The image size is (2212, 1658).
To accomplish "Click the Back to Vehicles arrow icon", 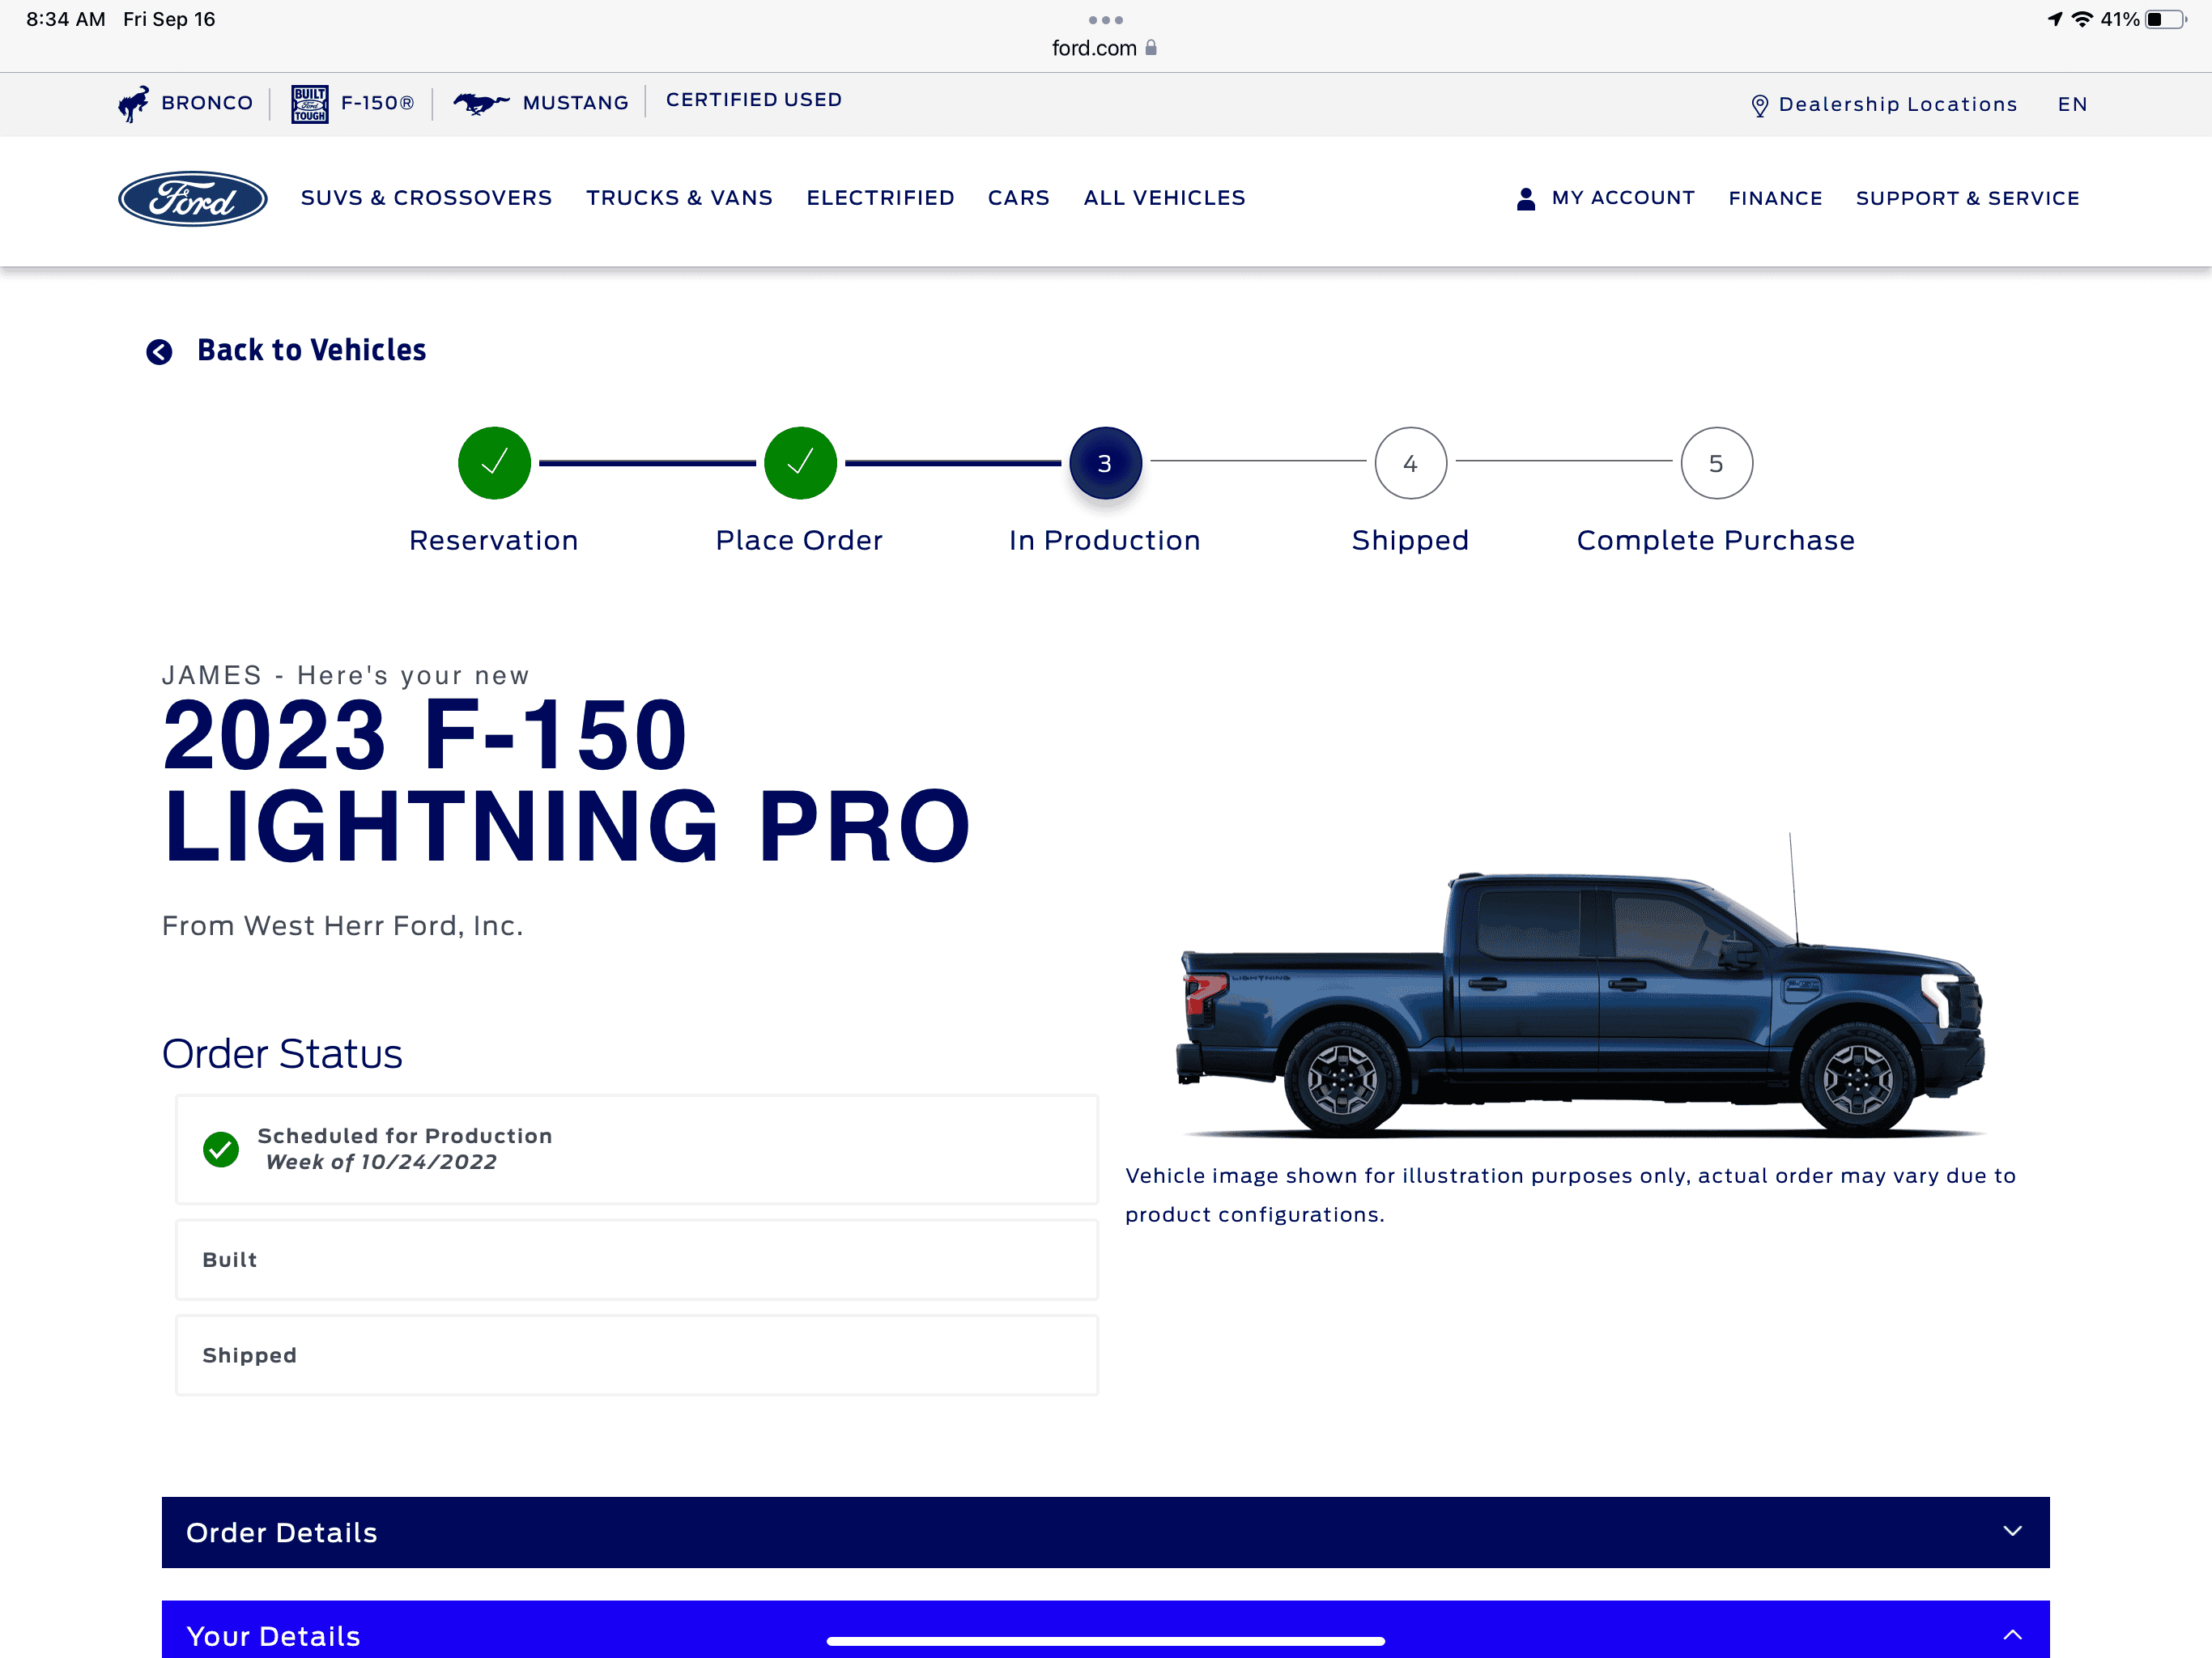I will pos(159,351).
